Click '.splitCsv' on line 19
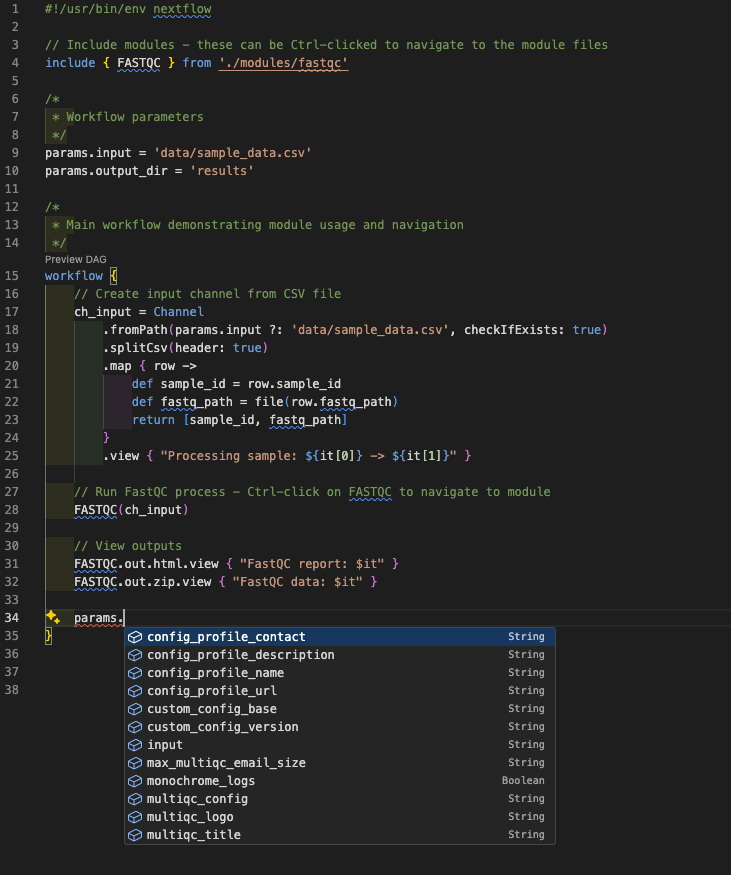731x875 pixels. click(136, 348)
